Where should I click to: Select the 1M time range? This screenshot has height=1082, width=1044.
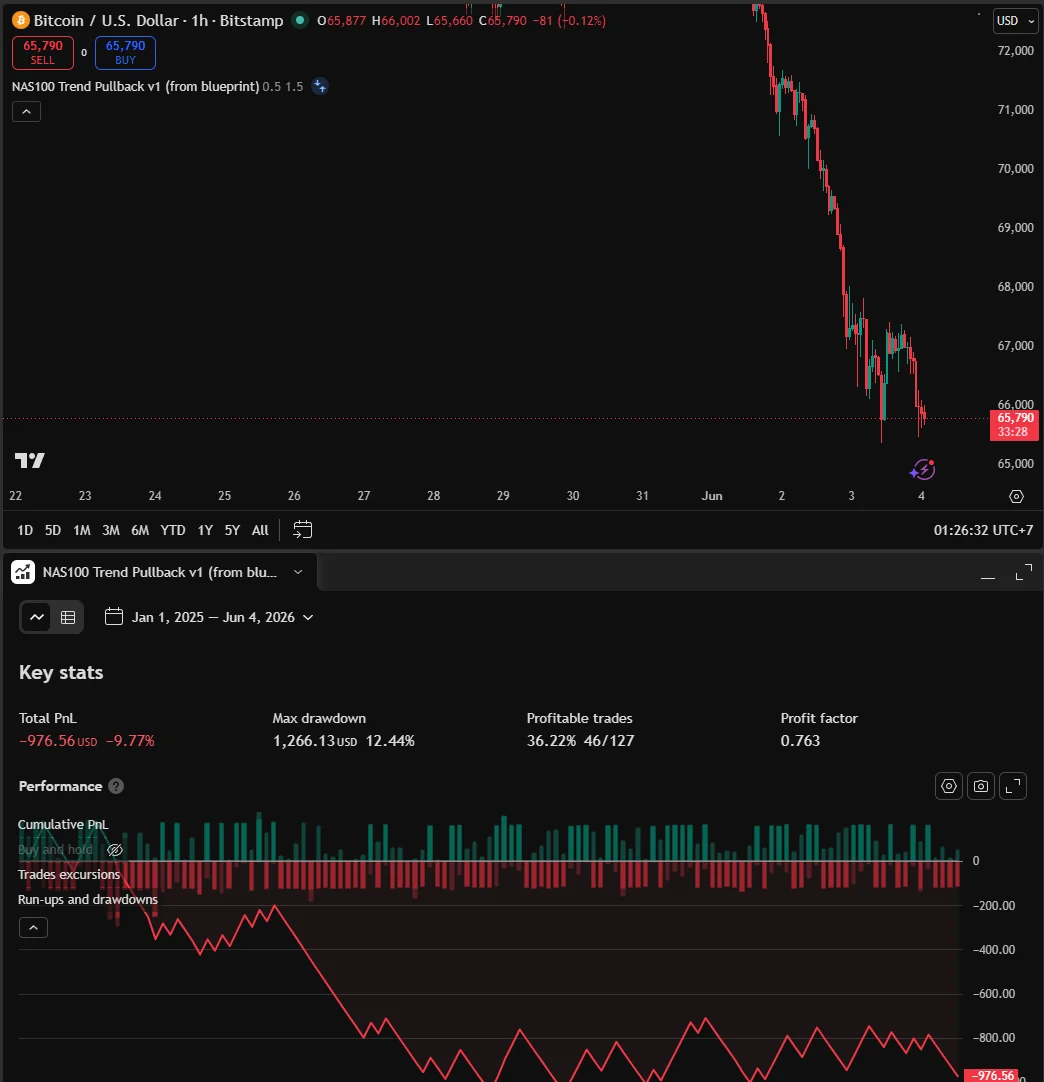click(x=81, y=530)
